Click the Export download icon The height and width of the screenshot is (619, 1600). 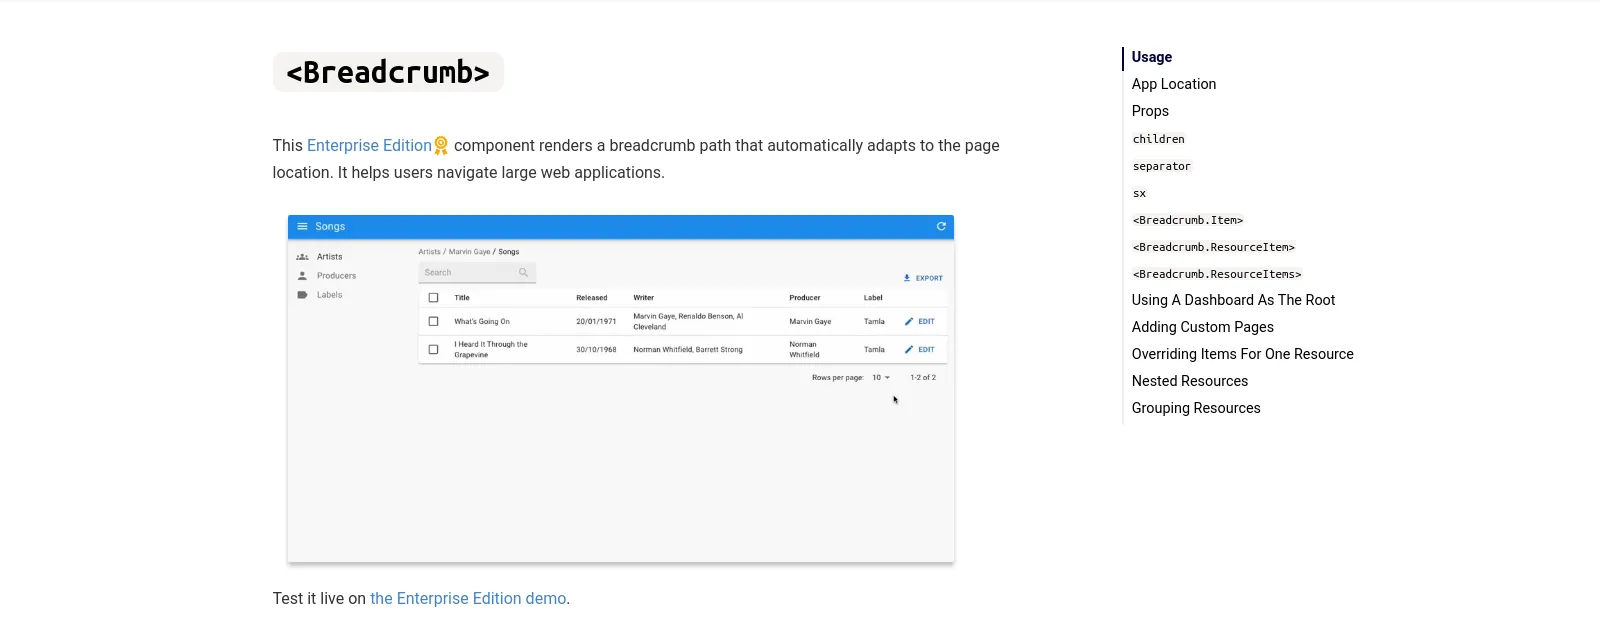[907, 278]
